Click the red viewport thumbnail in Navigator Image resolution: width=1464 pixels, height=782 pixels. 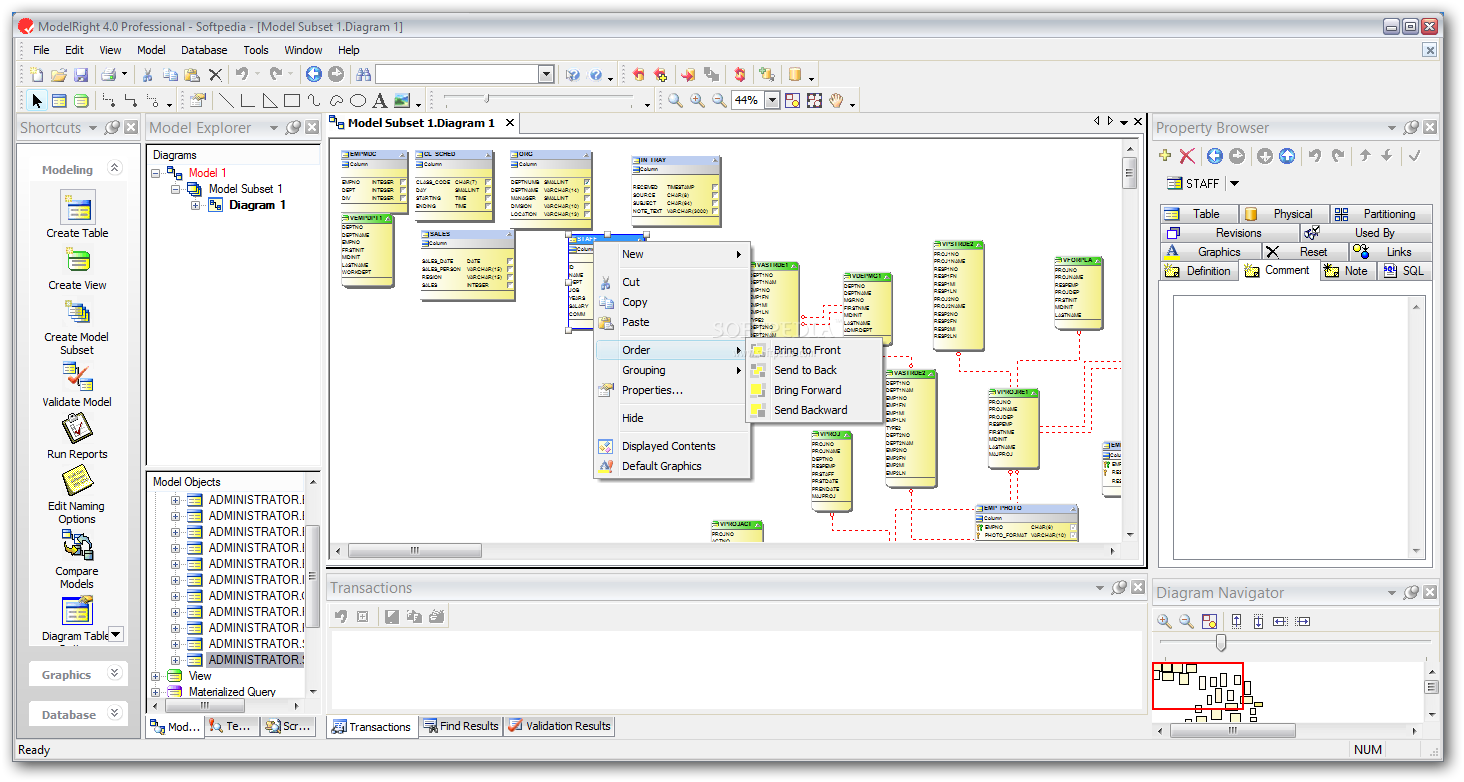click(1198, 686)
